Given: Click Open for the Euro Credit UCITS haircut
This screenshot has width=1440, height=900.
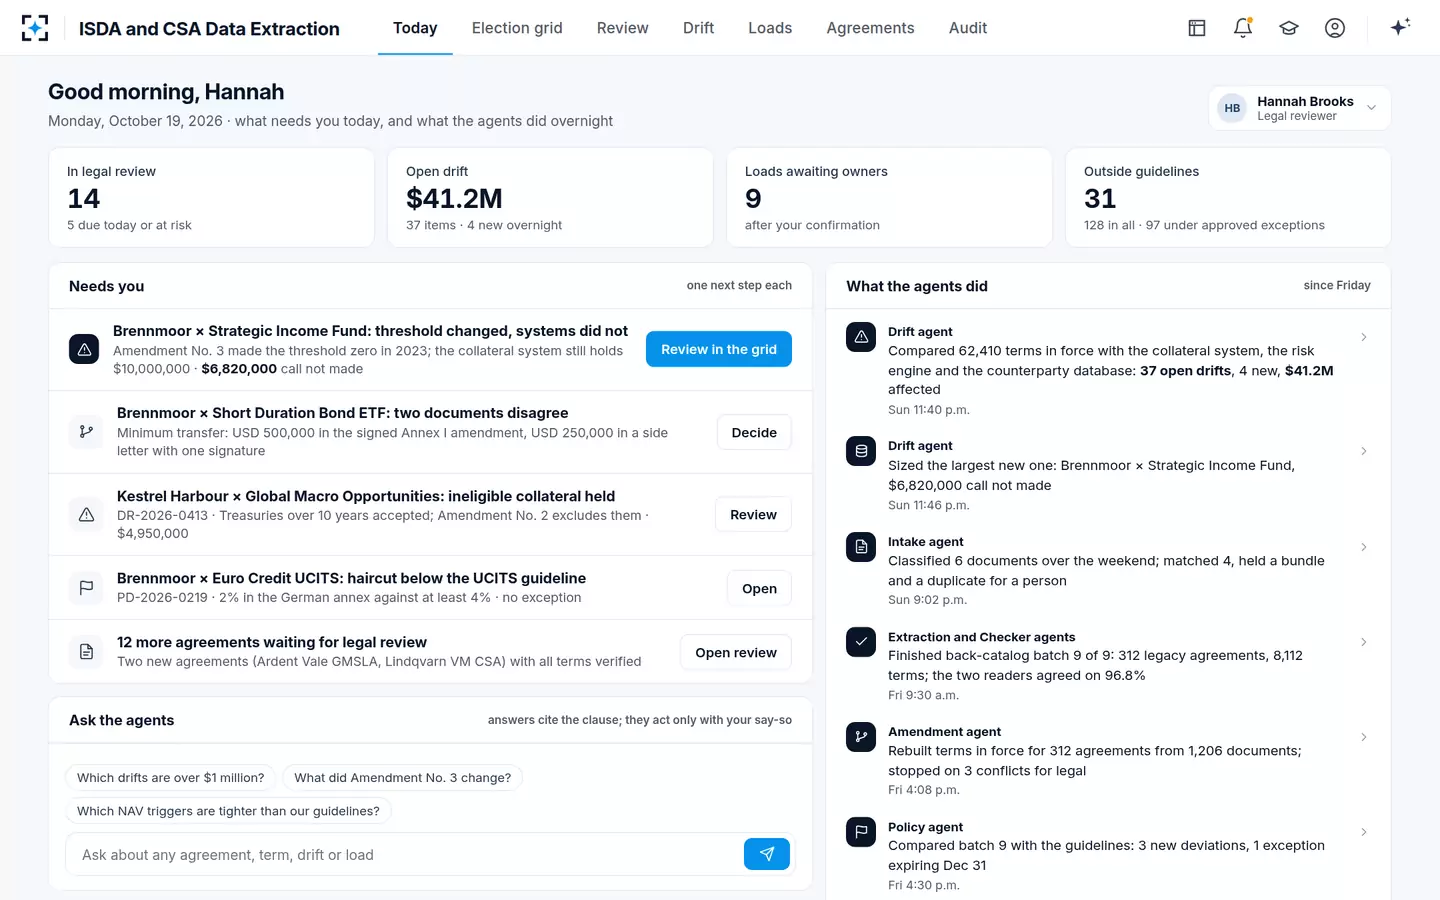Looking at the screenshot, I should 759,588.
